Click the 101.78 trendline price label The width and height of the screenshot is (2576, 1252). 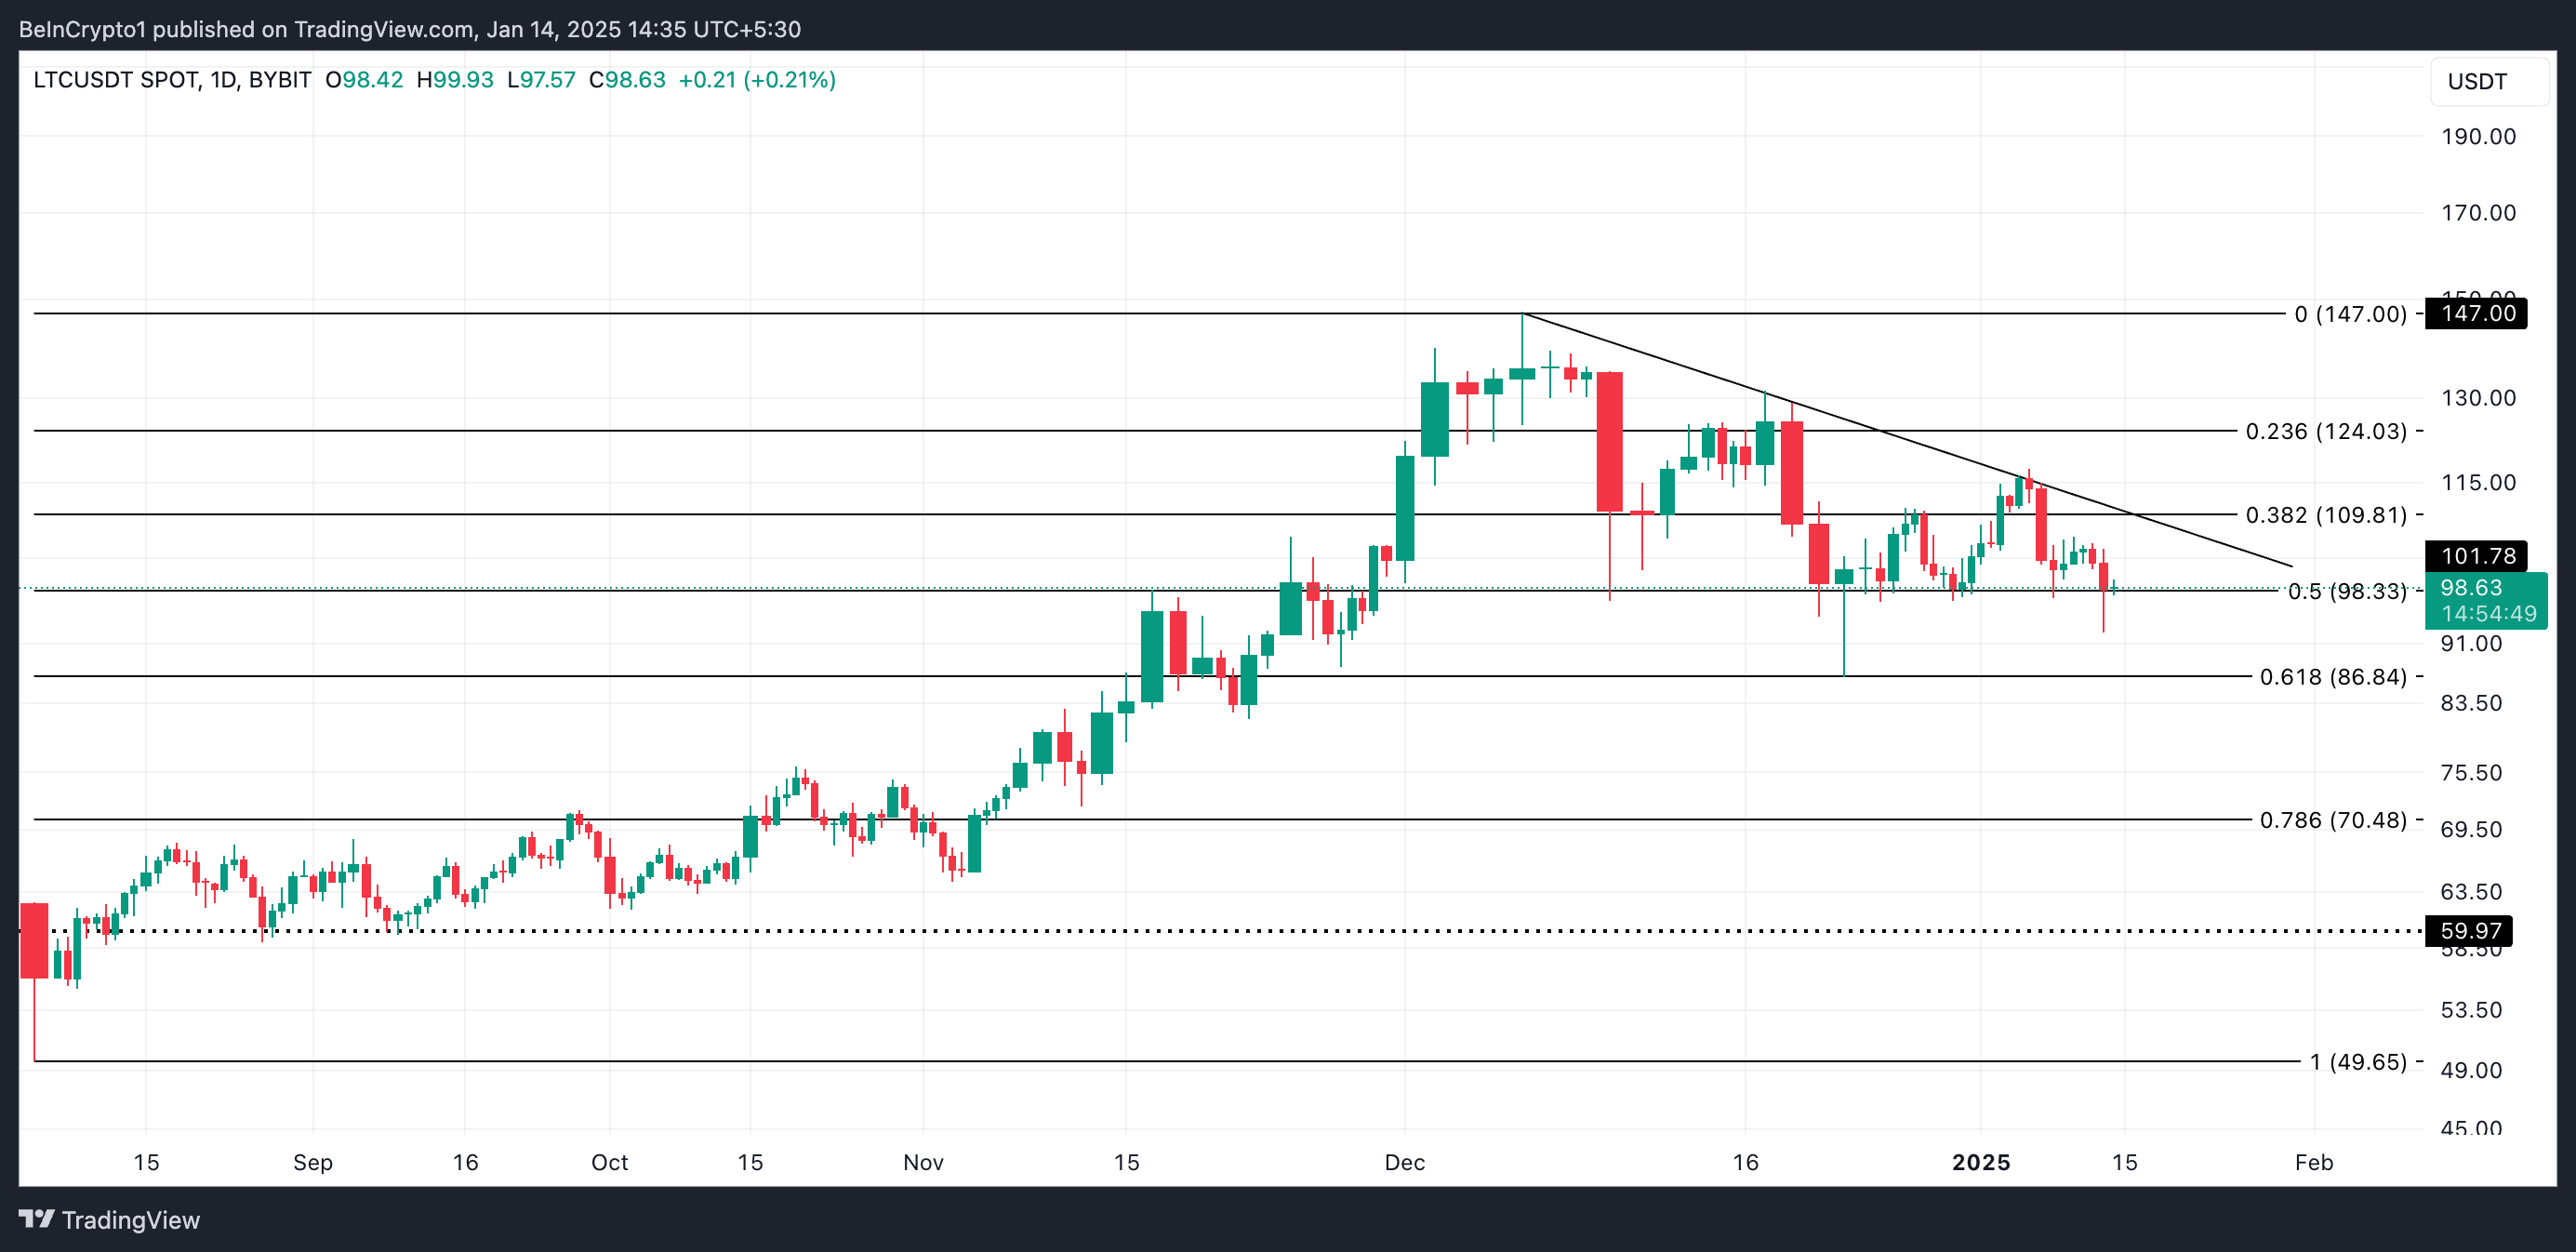coord(2477,555)
